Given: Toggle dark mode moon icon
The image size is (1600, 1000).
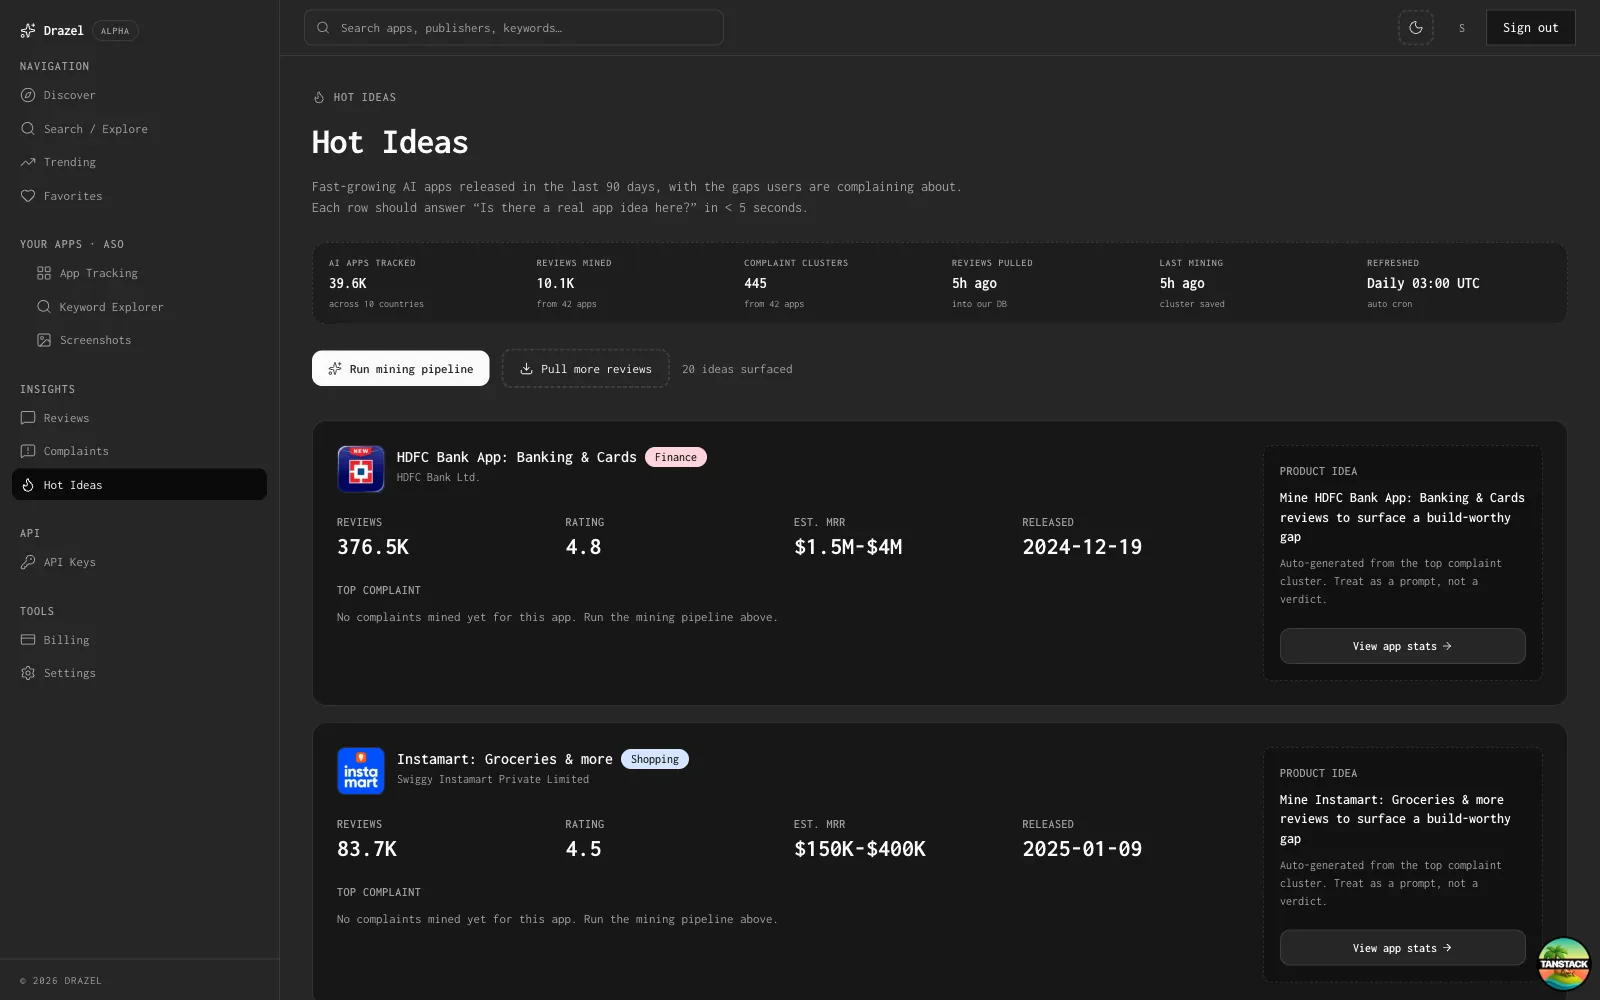Looking at the screenshot, I should click(x=1415, y=28).
